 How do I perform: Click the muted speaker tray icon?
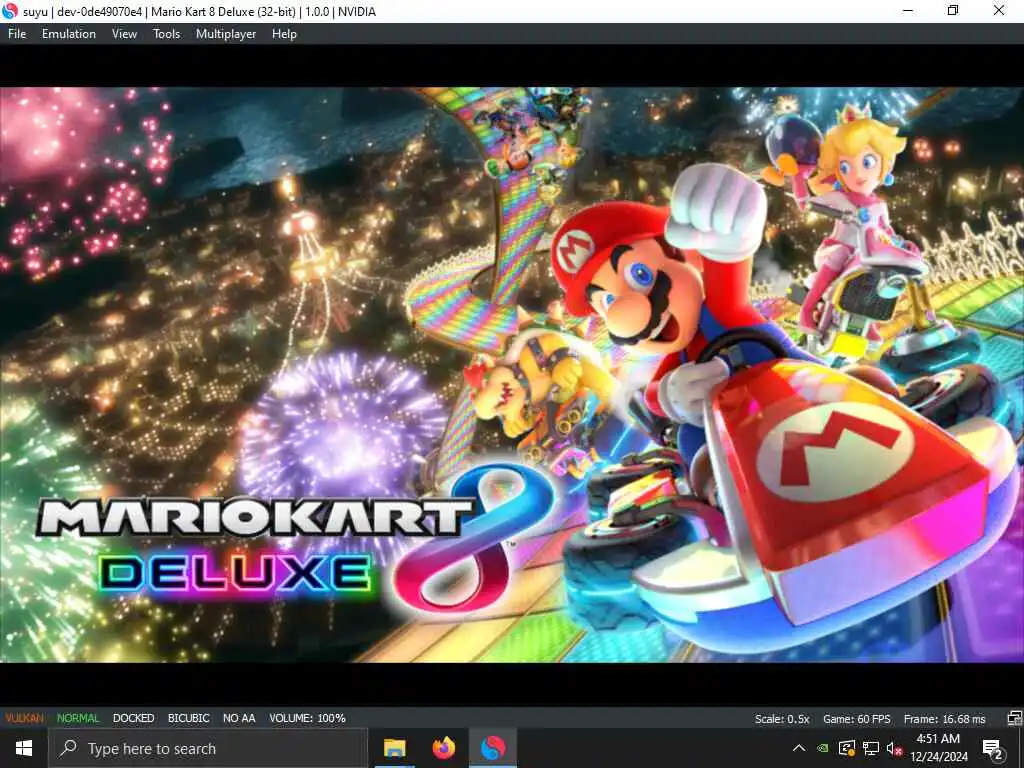click(x=894, y=748)
